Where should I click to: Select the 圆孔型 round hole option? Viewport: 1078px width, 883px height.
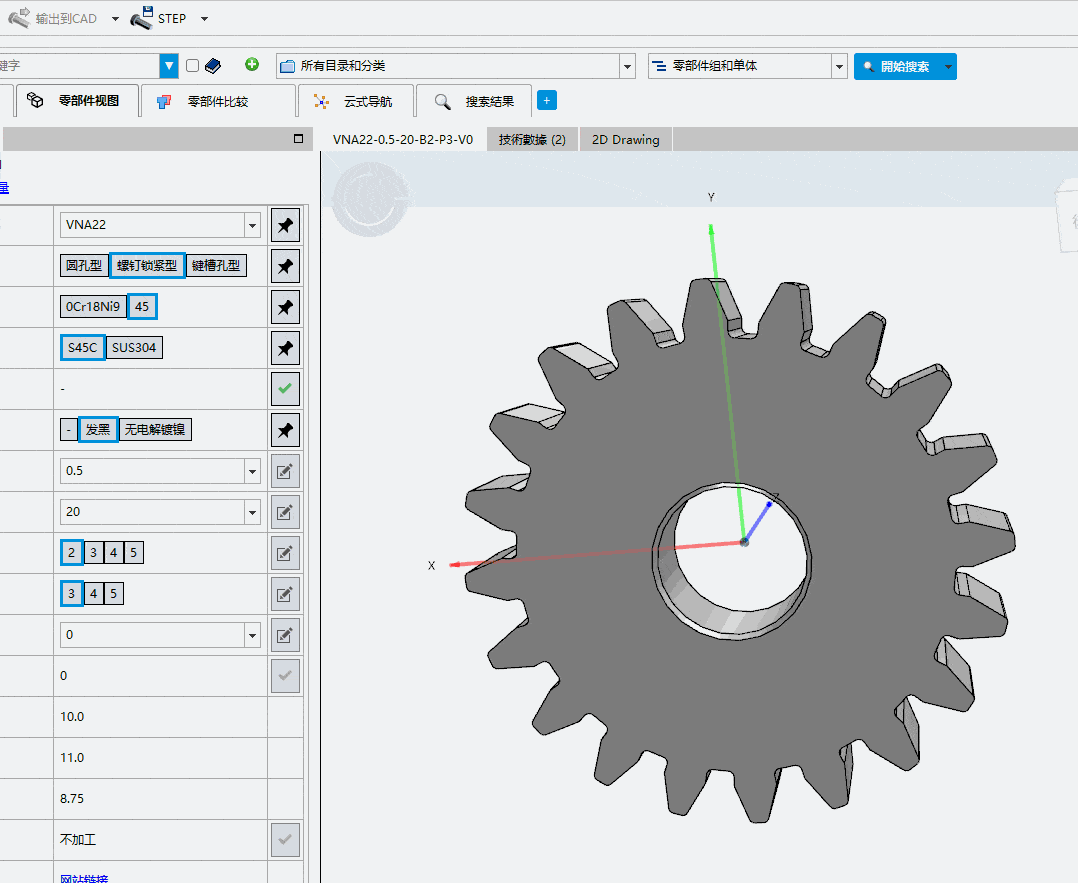click(x=84, y=265)
